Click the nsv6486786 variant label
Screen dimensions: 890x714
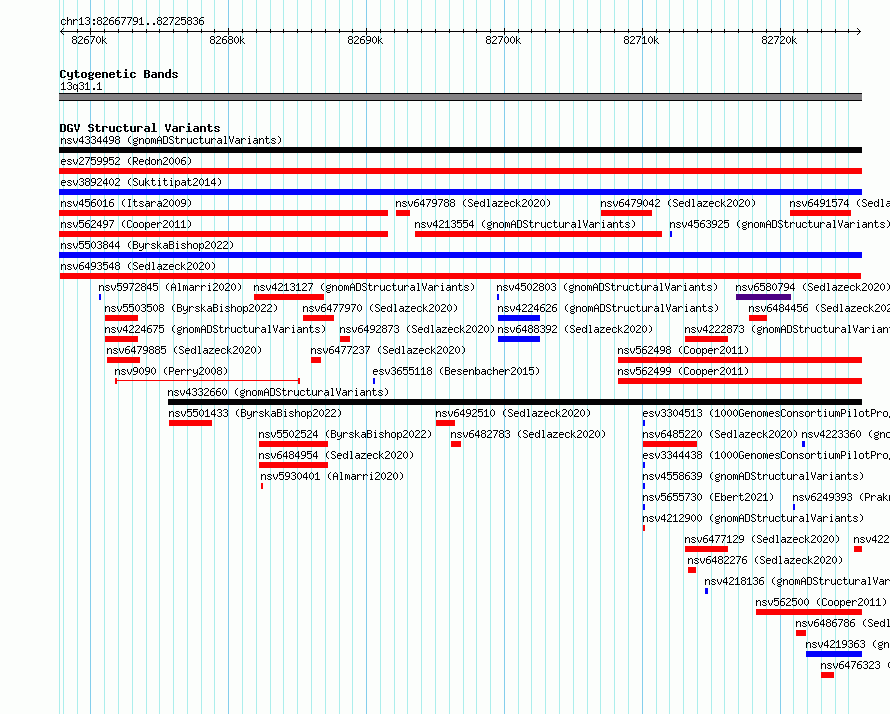842,623
